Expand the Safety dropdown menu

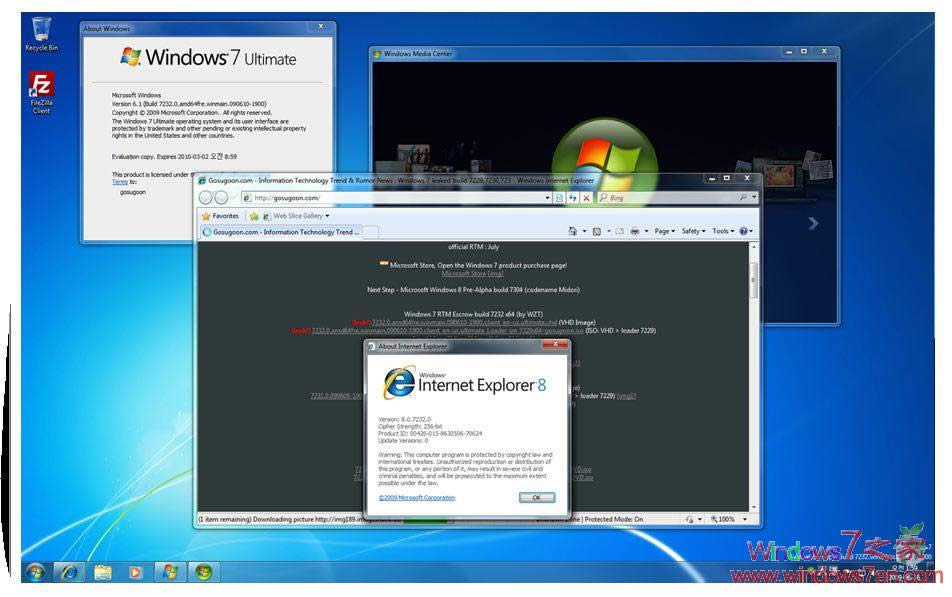[x=692, y=230]
